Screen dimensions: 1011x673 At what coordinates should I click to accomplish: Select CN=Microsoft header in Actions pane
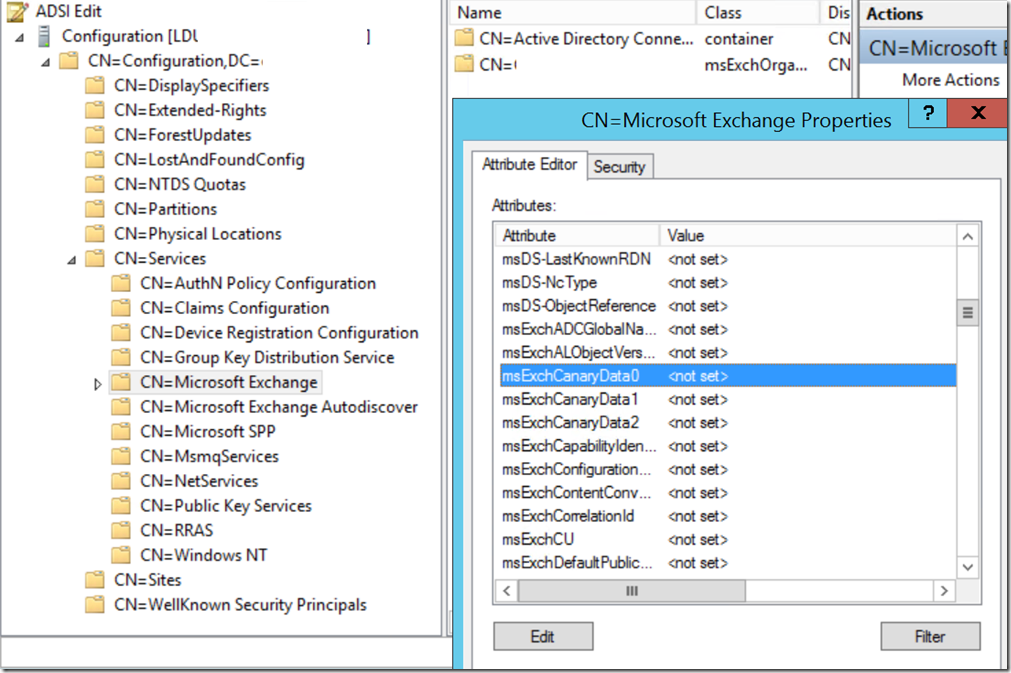tap(936, 48)
